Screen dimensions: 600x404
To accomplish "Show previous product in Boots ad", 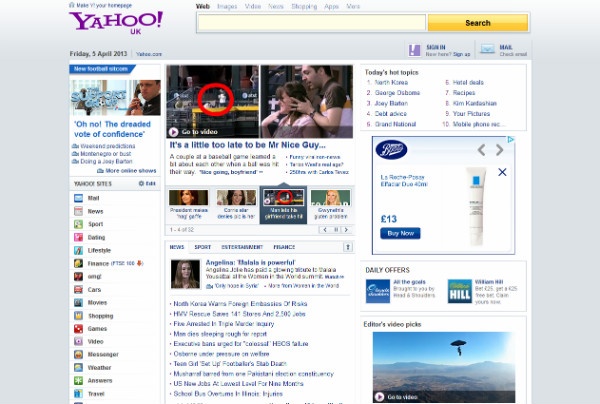I will [x=482, y=150].
